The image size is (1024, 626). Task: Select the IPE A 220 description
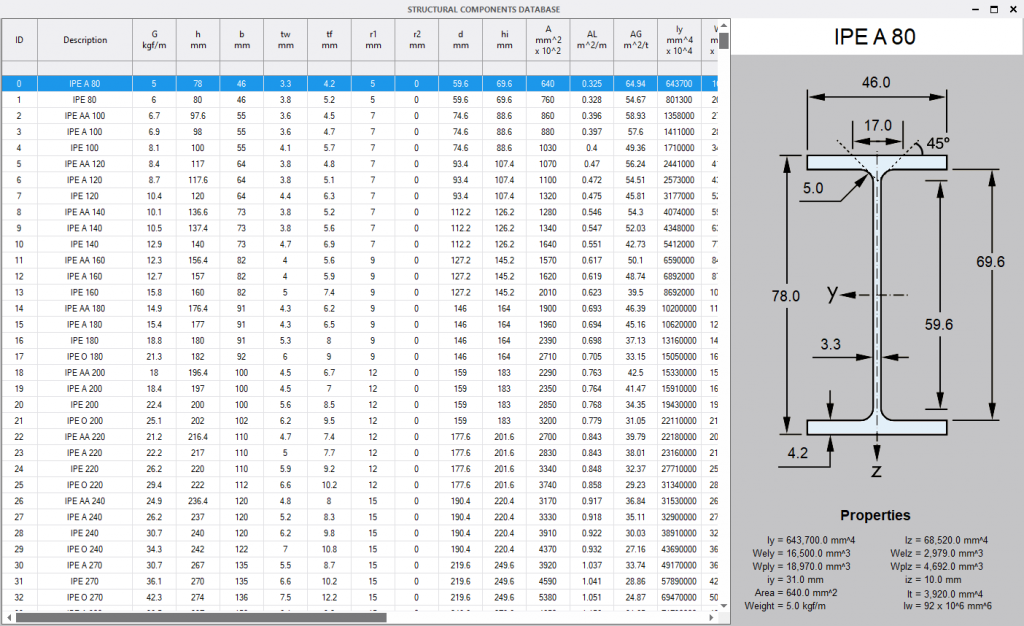(x=85, y=453)
